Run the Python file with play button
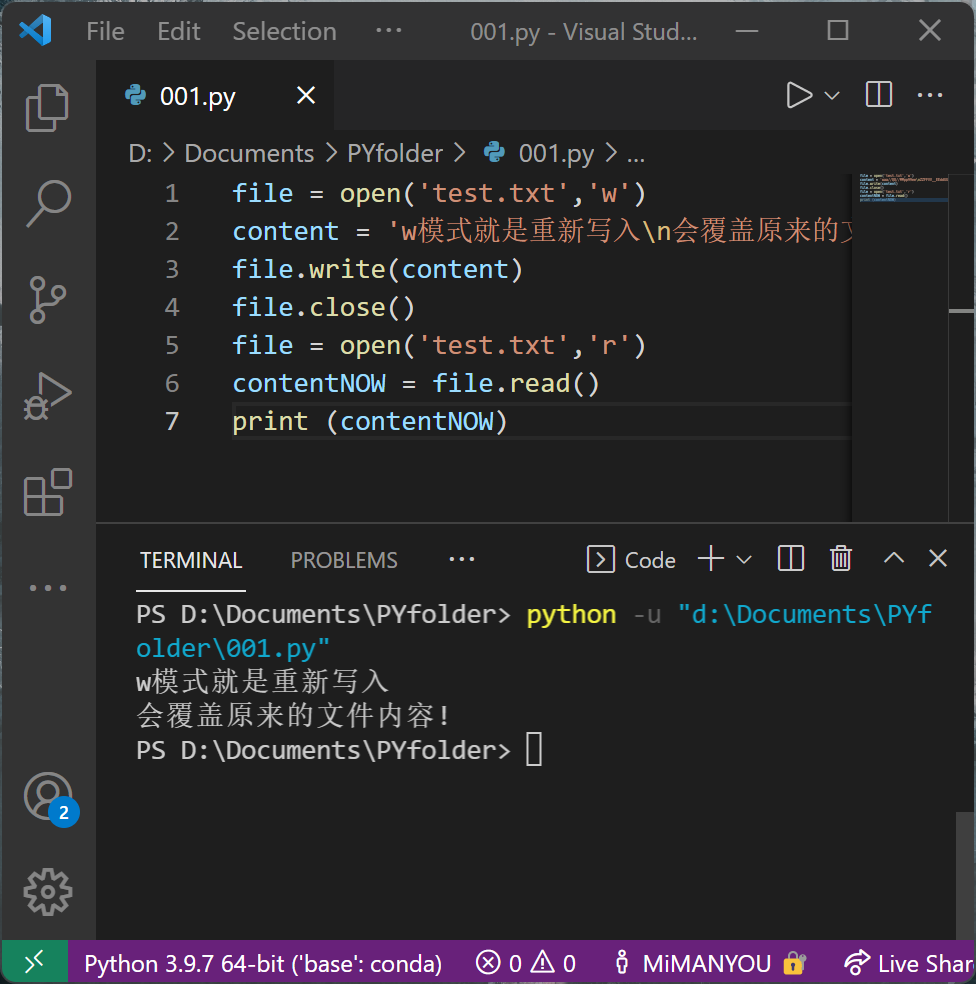 point(799,95)
